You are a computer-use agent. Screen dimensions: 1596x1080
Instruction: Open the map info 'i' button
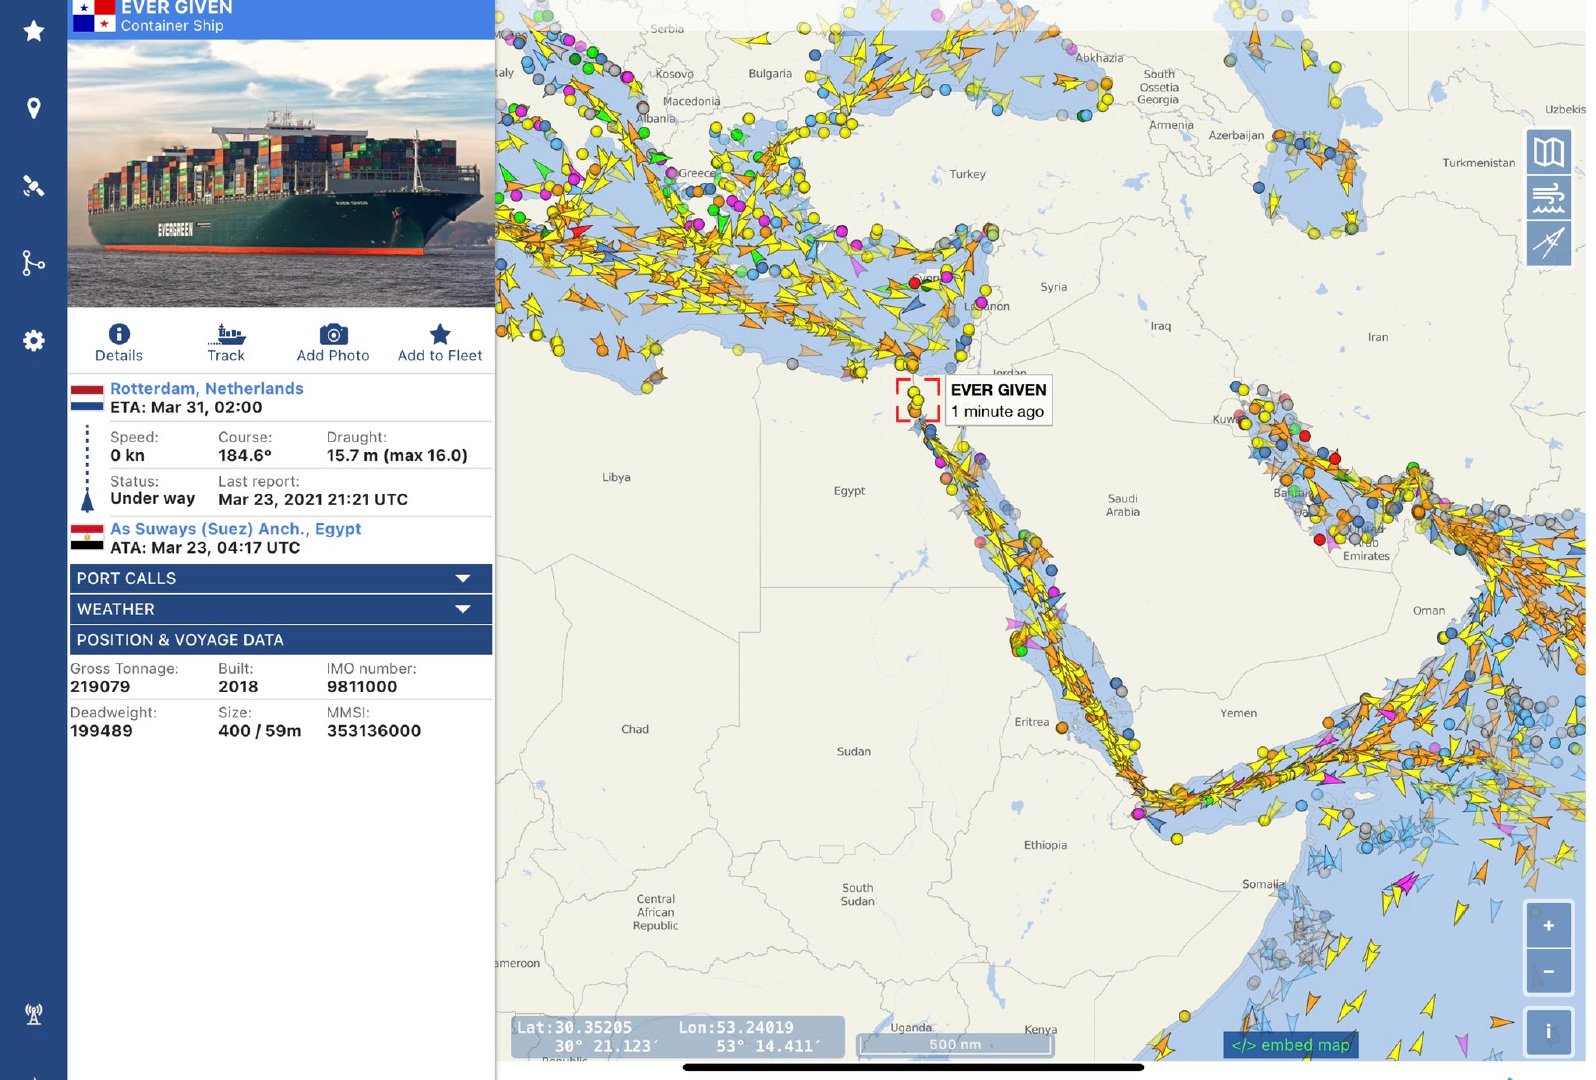(1548, 1031)
